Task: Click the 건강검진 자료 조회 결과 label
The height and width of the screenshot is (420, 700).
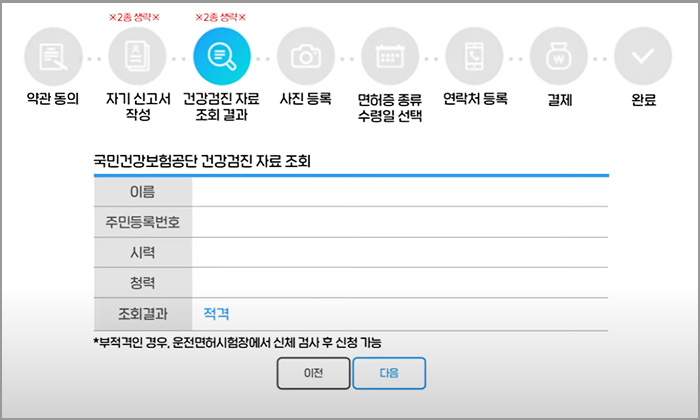Action: tap(221, 107)
